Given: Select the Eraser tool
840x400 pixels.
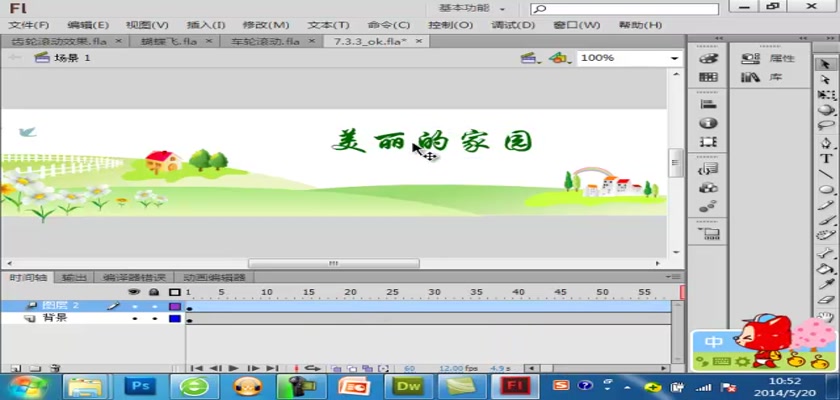Looking at the screenshot, I should pyautogui.click(x=826, y=298).
